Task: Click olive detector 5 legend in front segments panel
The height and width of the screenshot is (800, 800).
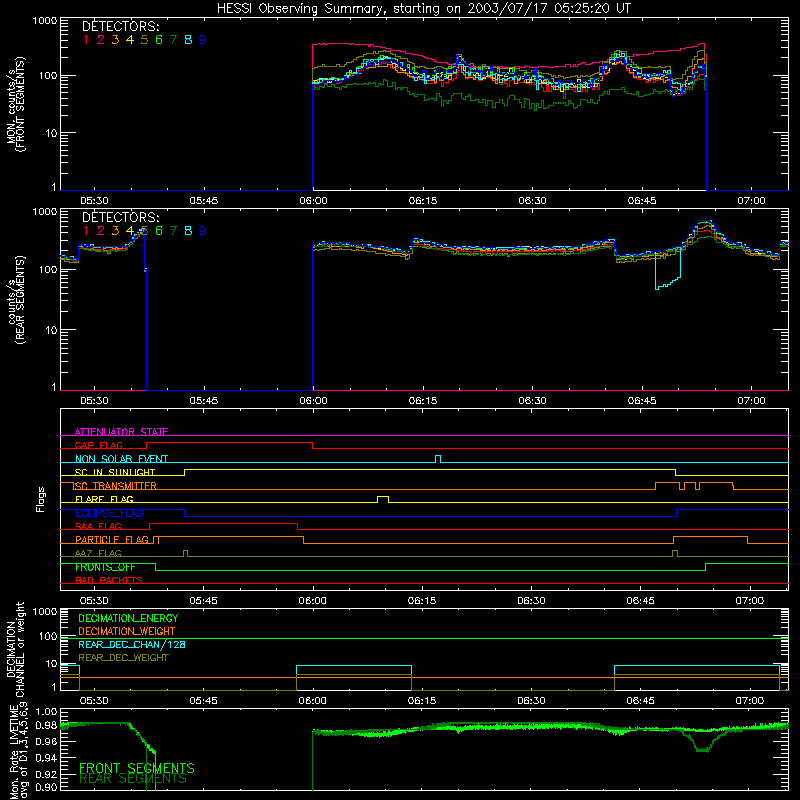Action: coord(144,40)
